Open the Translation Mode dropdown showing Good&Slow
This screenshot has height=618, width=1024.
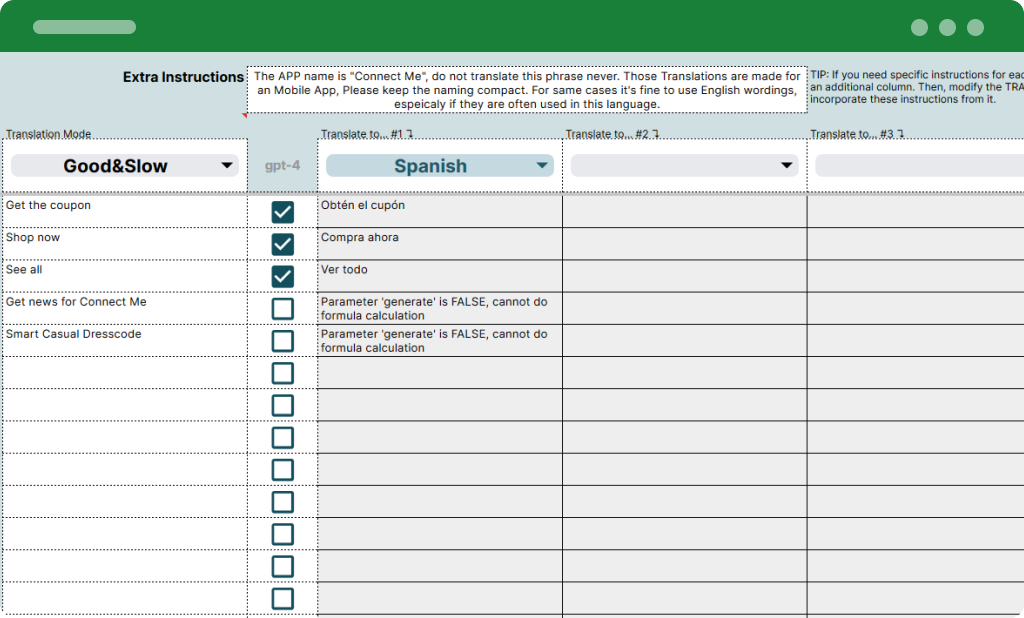pos(124,165)
